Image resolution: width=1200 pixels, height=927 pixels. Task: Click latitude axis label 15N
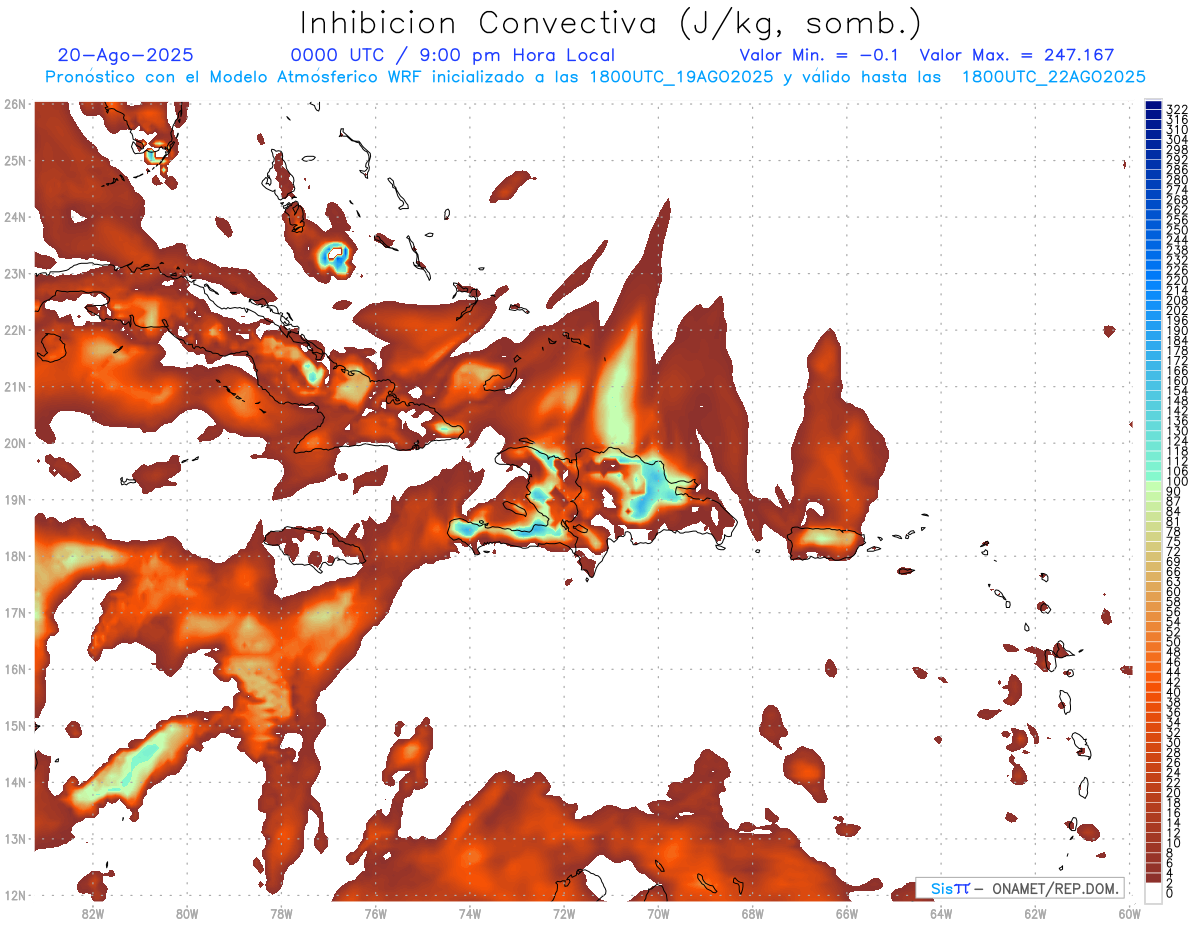point(15,725)
